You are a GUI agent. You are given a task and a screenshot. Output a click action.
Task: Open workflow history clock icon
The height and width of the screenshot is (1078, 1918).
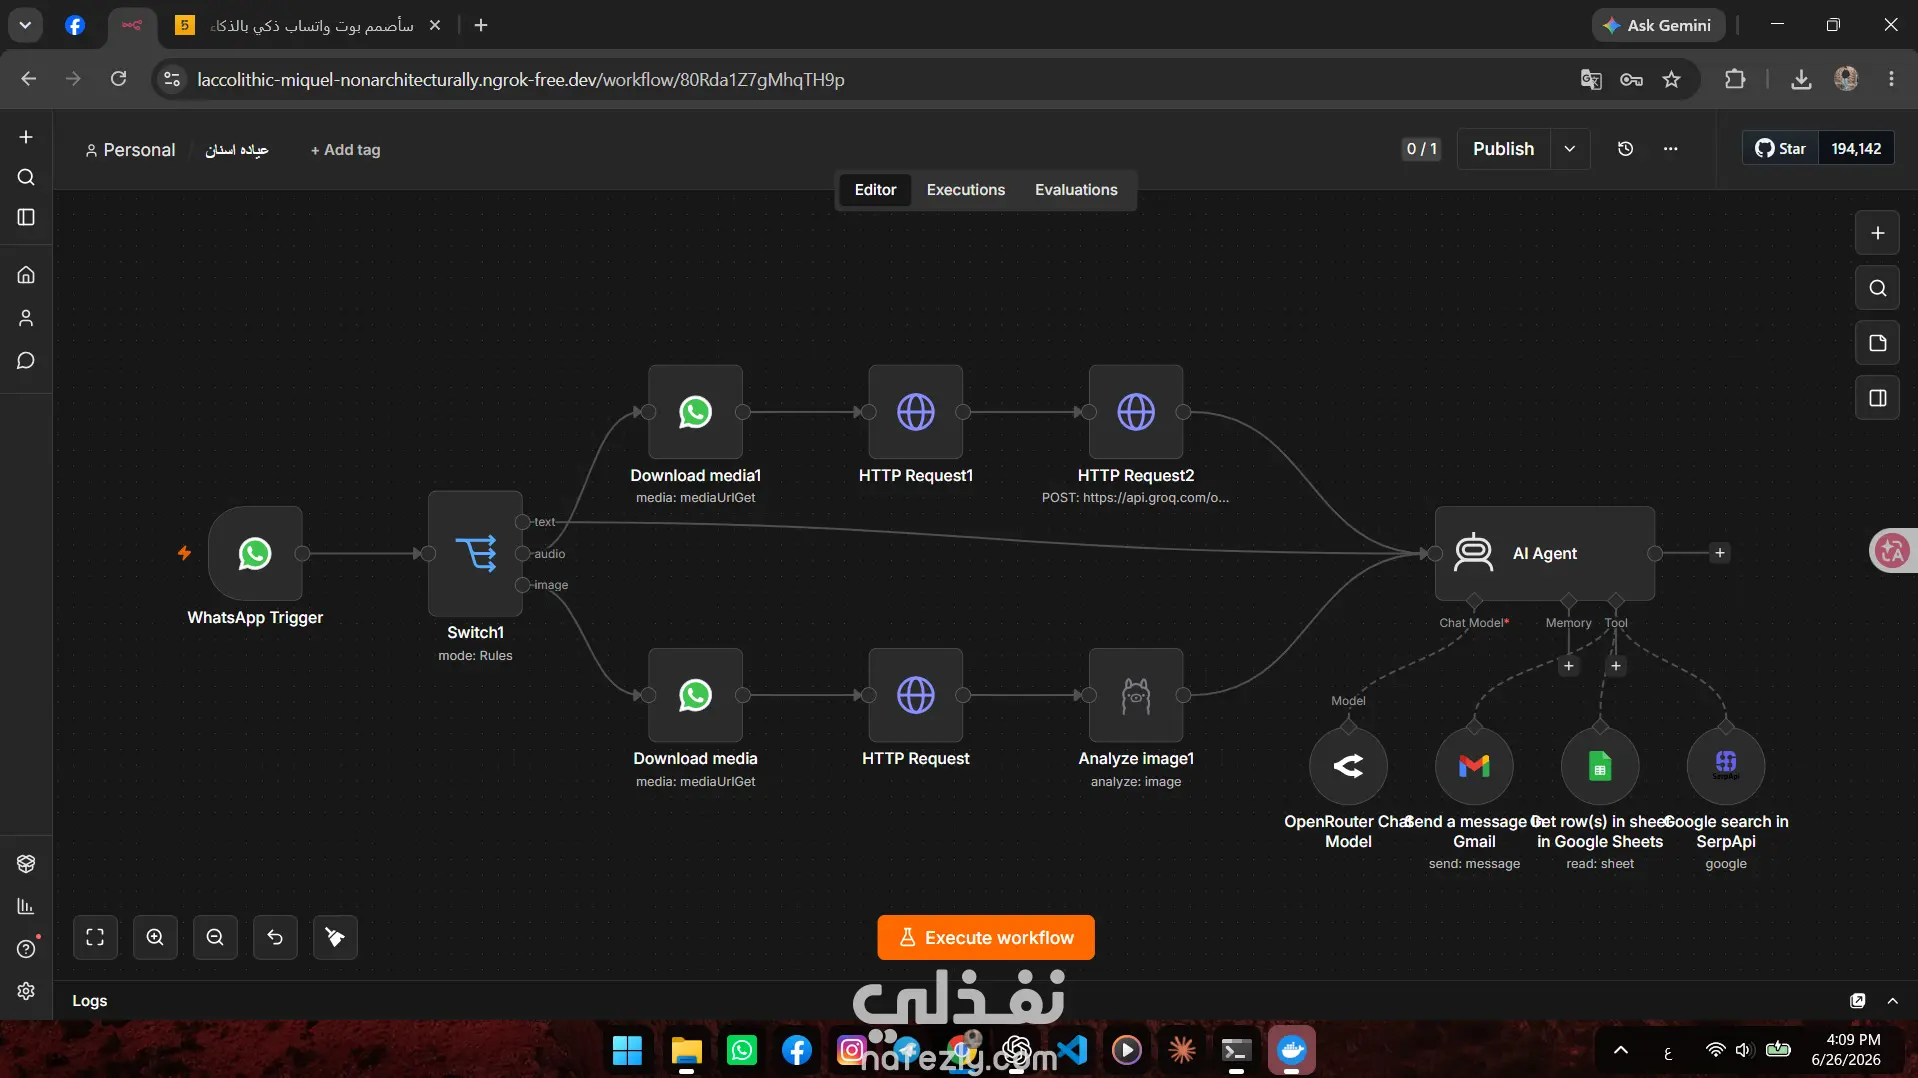click(1625, 149)
